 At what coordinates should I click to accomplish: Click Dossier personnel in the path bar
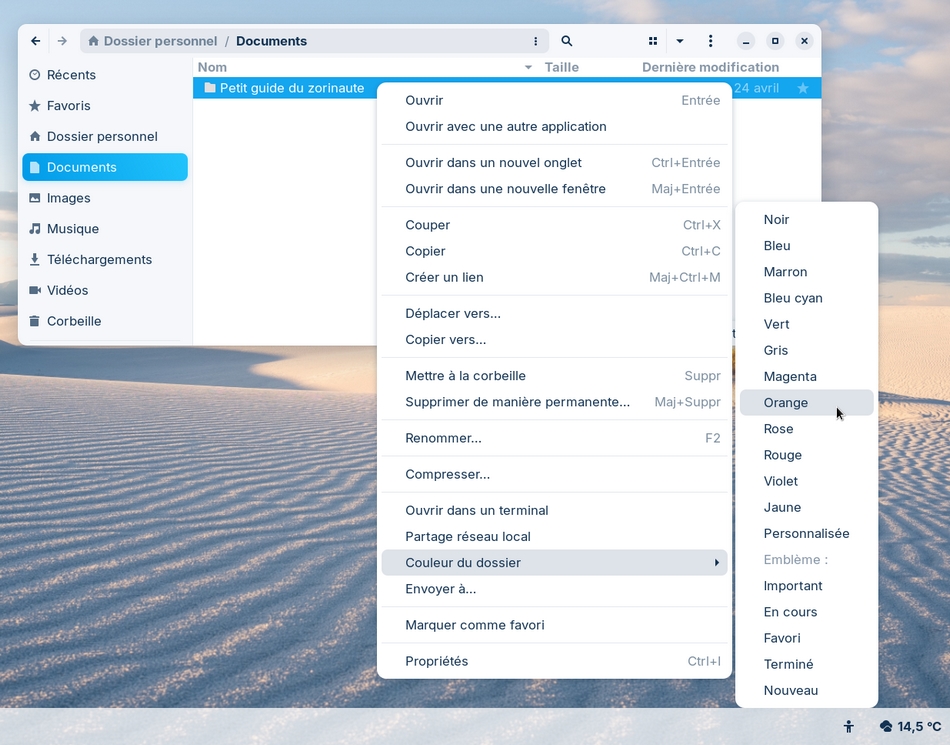click(x=160, y=41)
